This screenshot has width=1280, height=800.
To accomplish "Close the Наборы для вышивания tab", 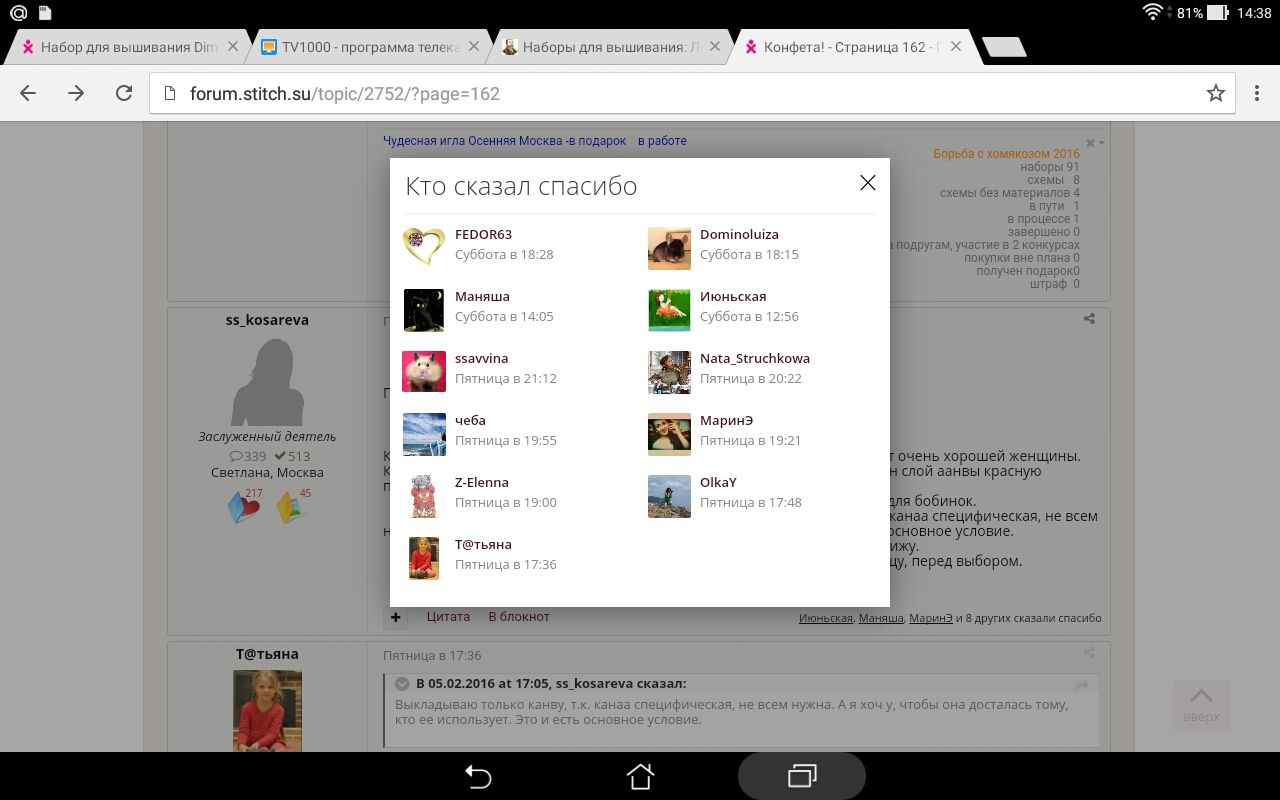I will point(715,47).
